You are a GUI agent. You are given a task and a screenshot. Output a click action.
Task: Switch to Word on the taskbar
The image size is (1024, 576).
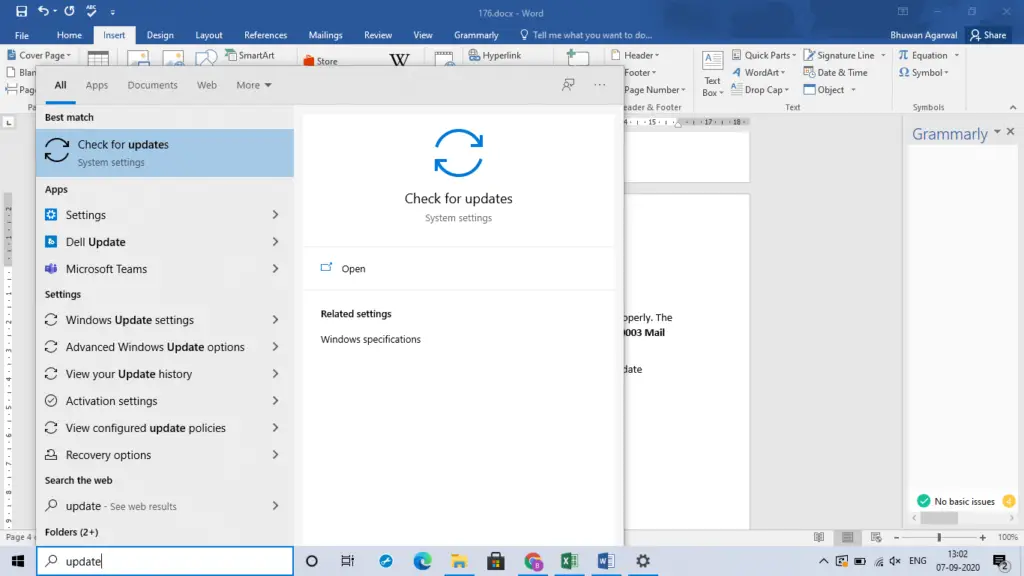click(x=605, y=561)
